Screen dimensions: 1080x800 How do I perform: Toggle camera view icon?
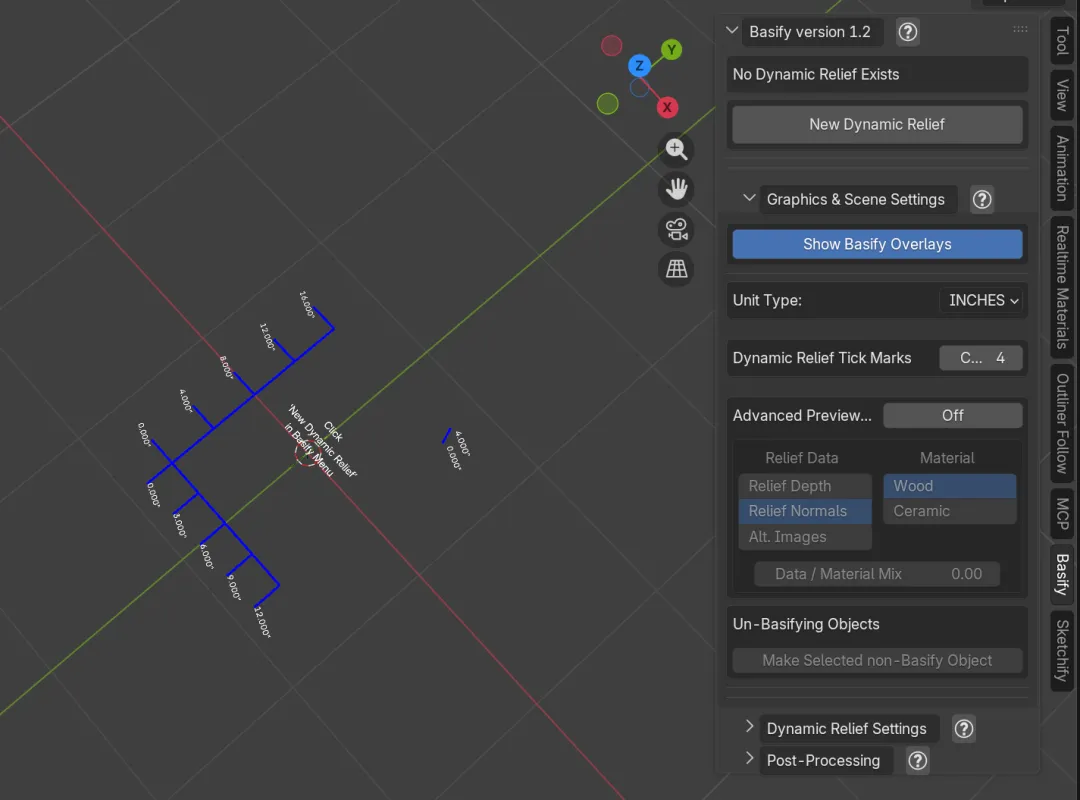tap(676, 229)
